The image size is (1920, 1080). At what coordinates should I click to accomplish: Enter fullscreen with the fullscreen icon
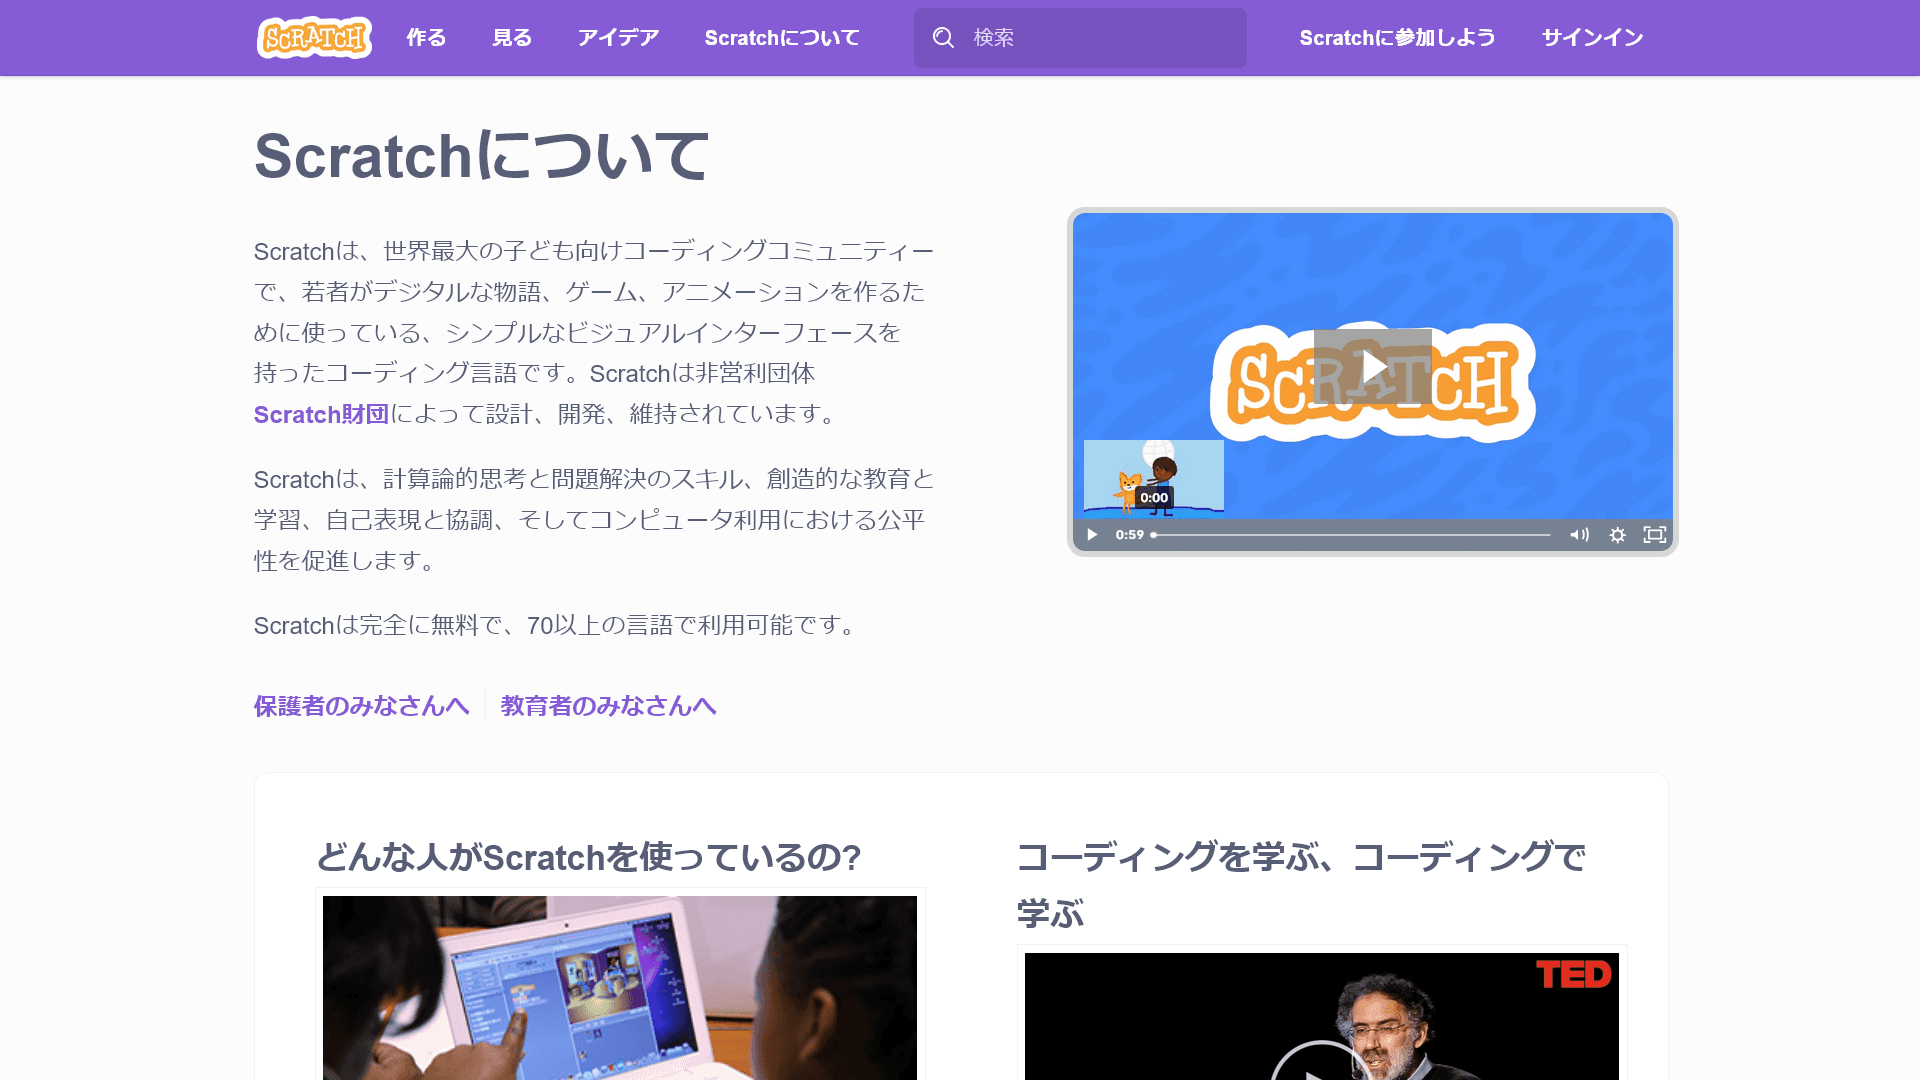(1655, 535)
